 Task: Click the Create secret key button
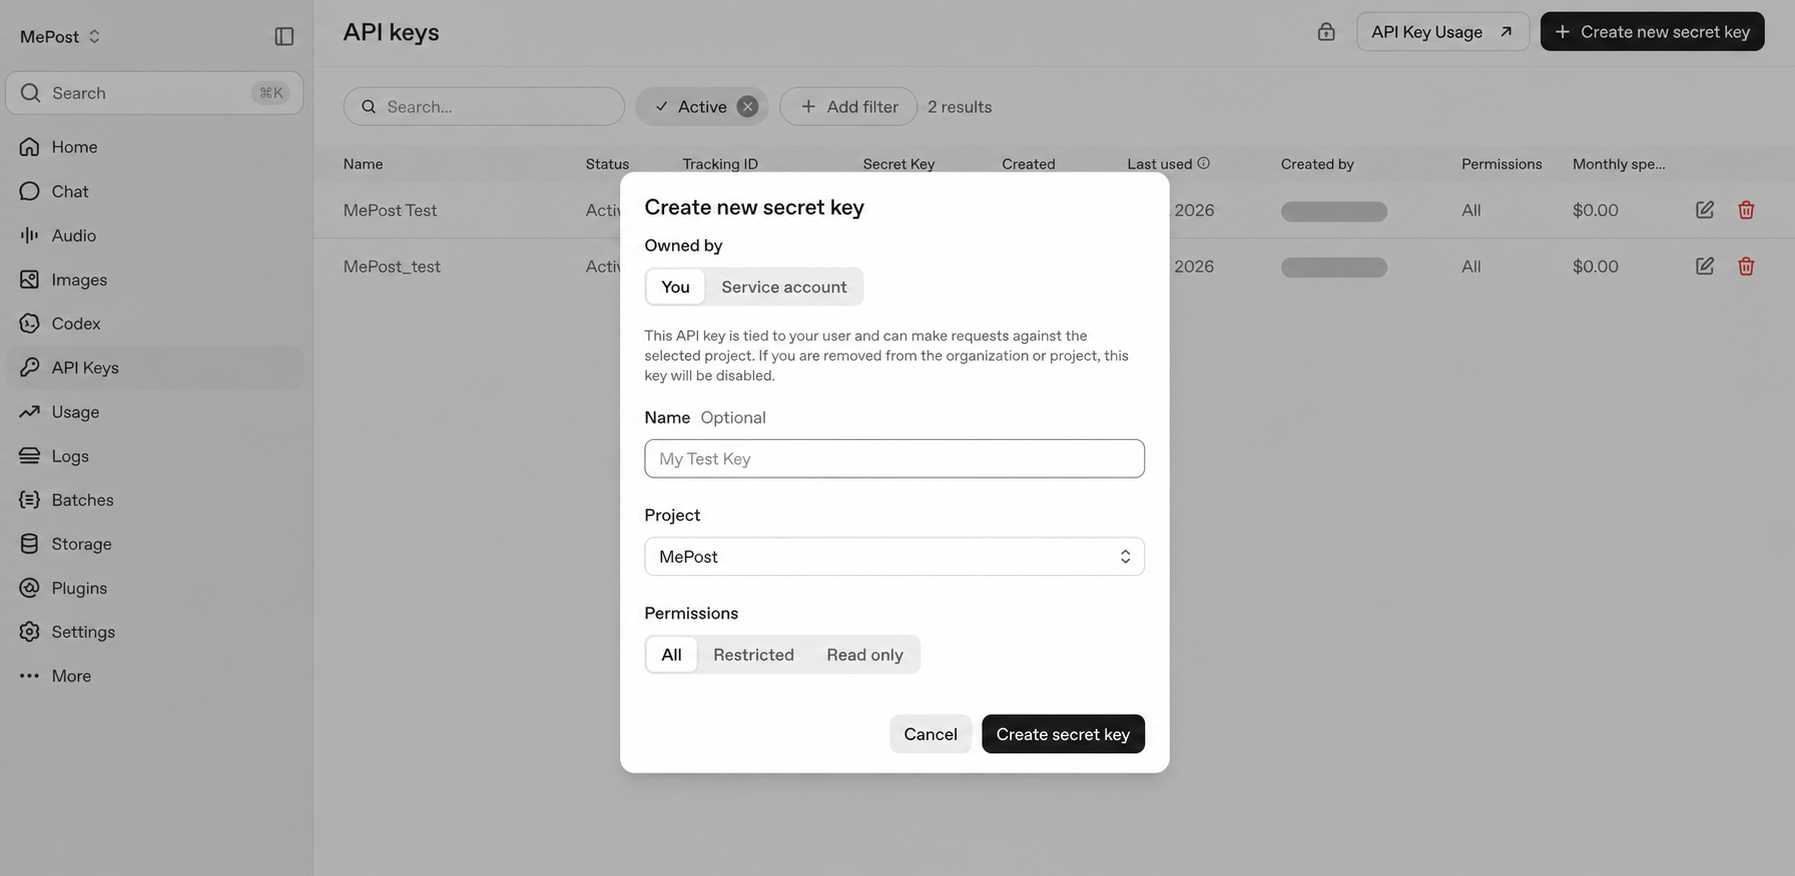coord(1063,734)
